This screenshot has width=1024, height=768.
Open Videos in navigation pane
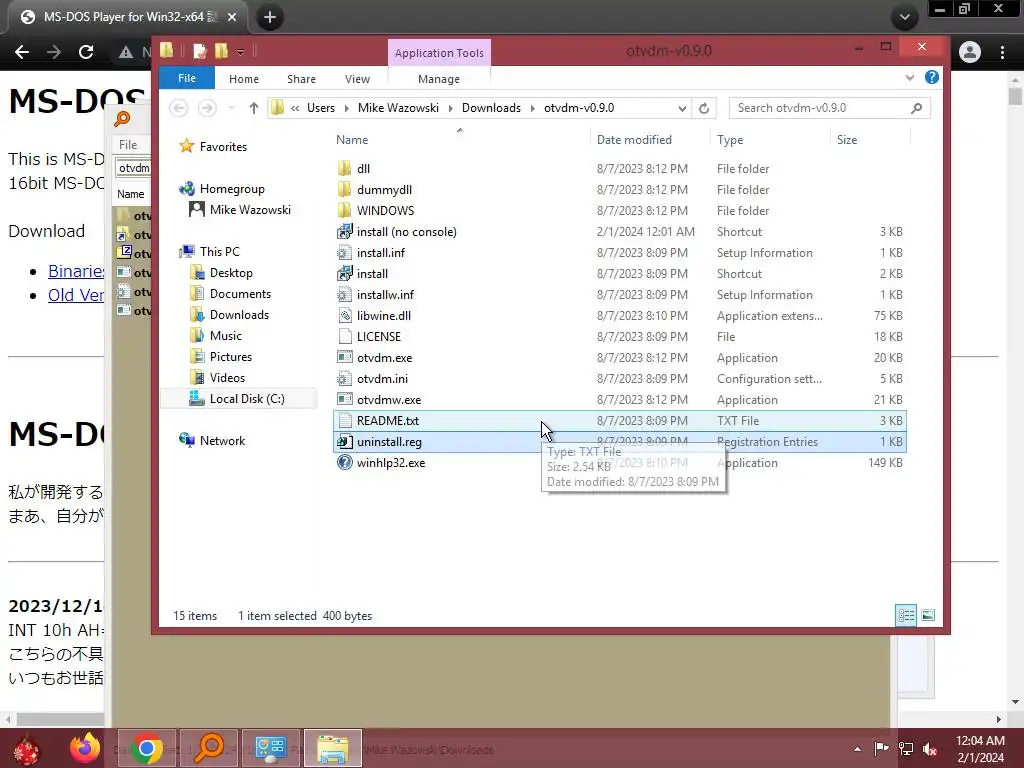click(227, 377)
